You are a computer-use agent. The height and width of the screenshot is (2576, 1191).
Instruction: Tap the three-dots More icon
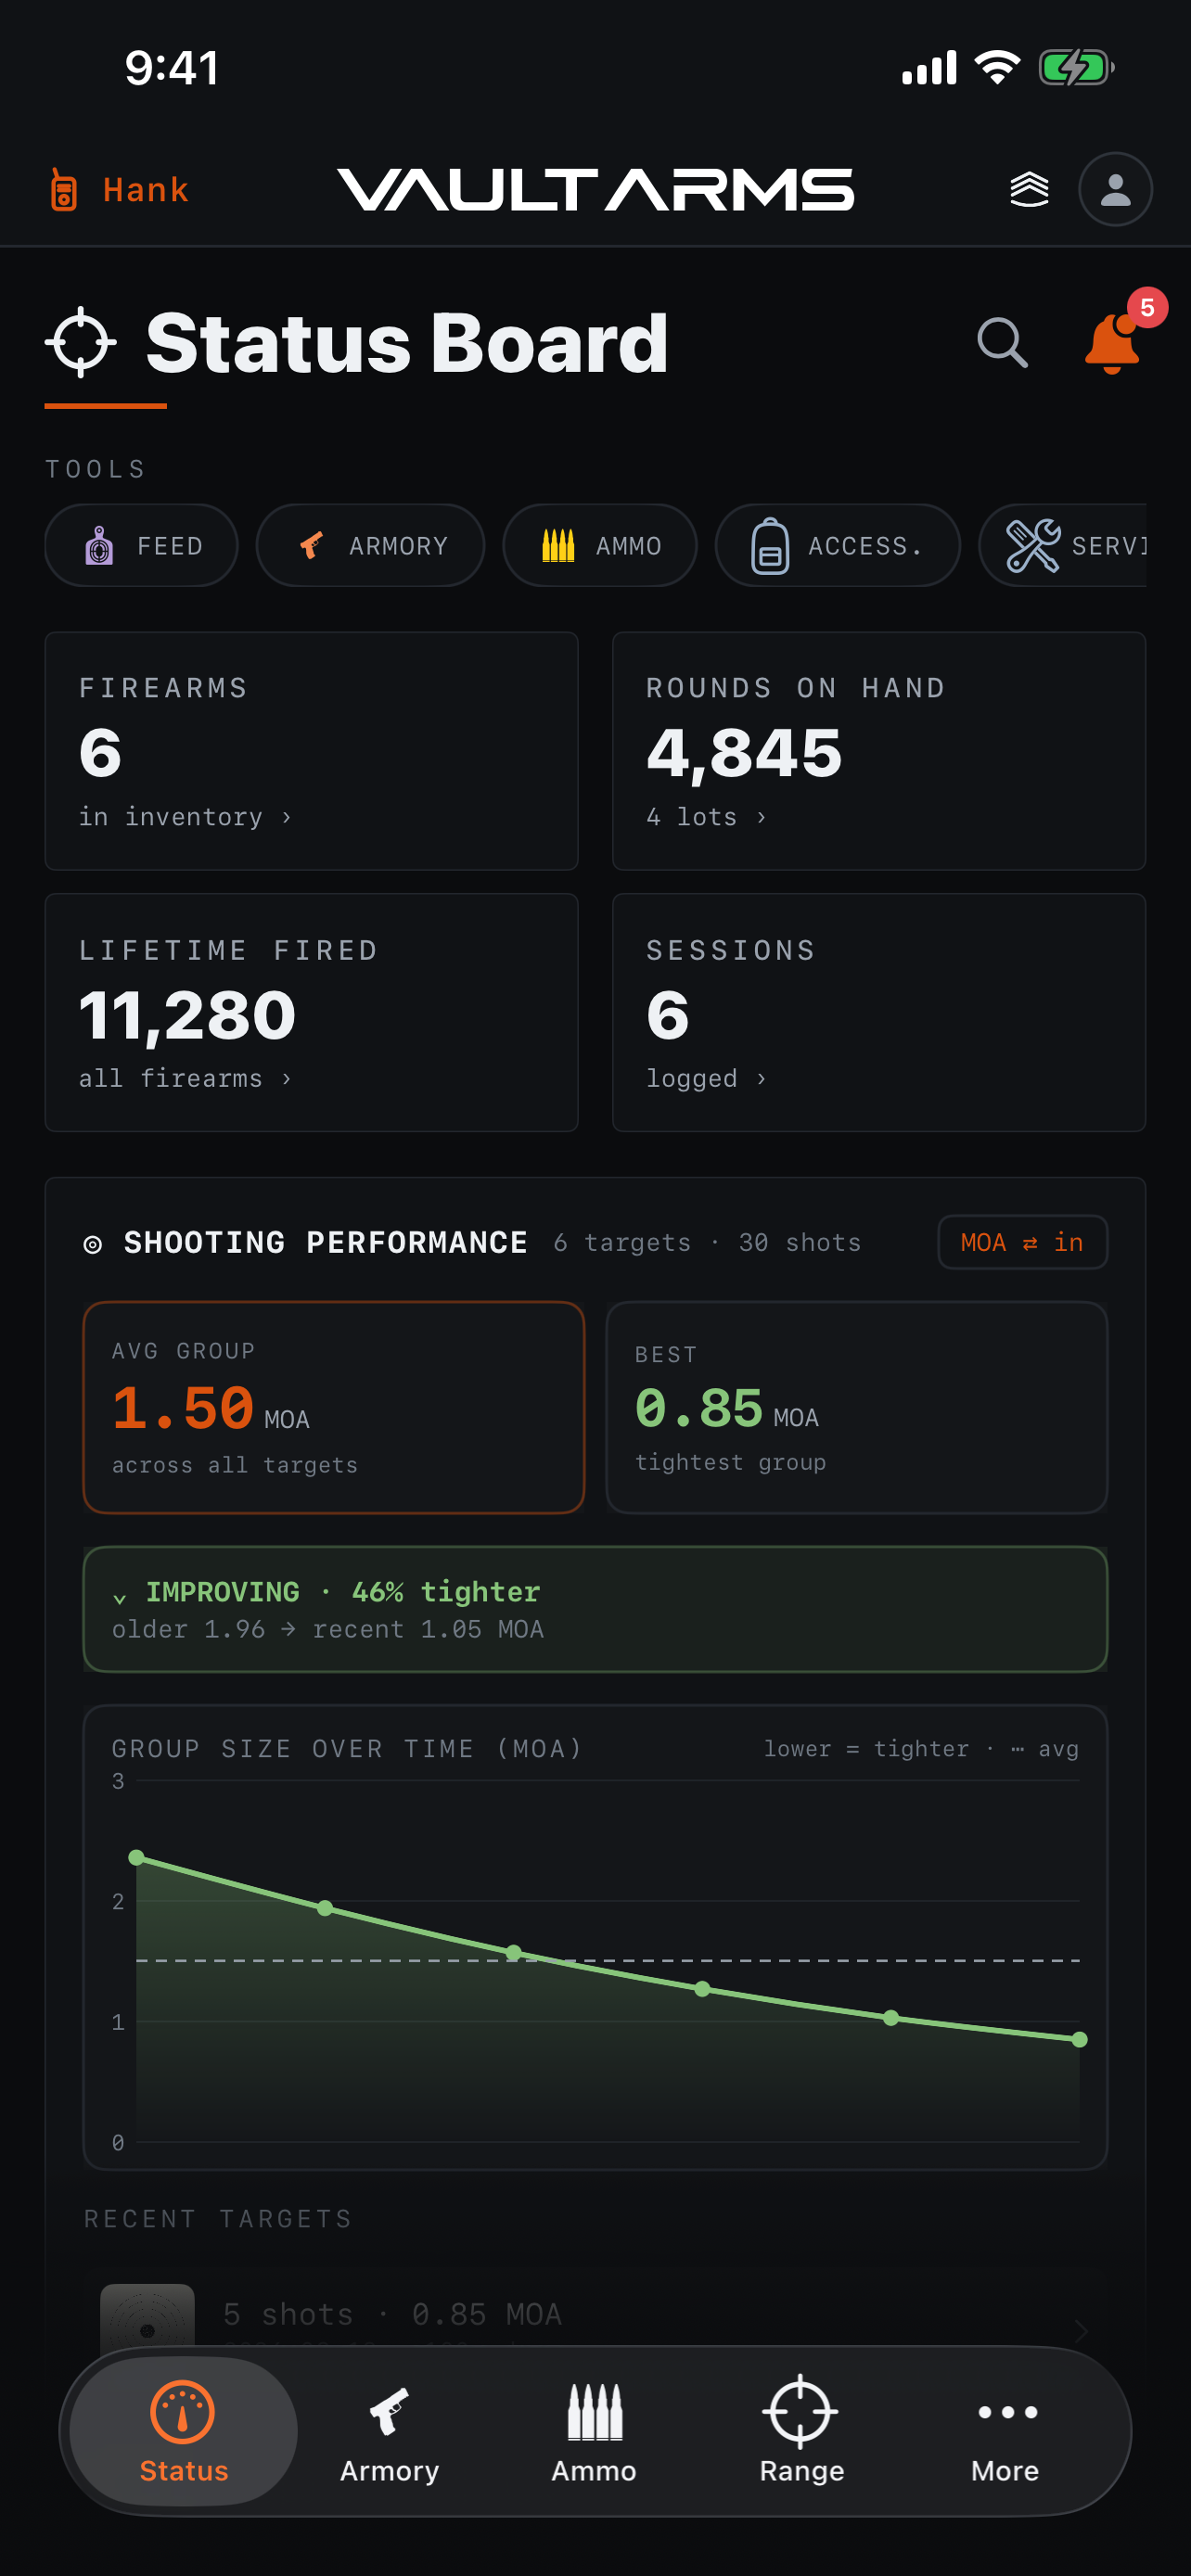1007,2412
